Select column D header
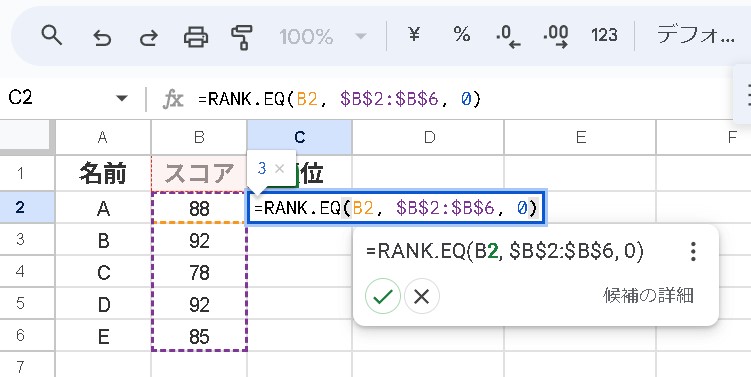This screenshot has height=377, width=751. click(428, 137)
